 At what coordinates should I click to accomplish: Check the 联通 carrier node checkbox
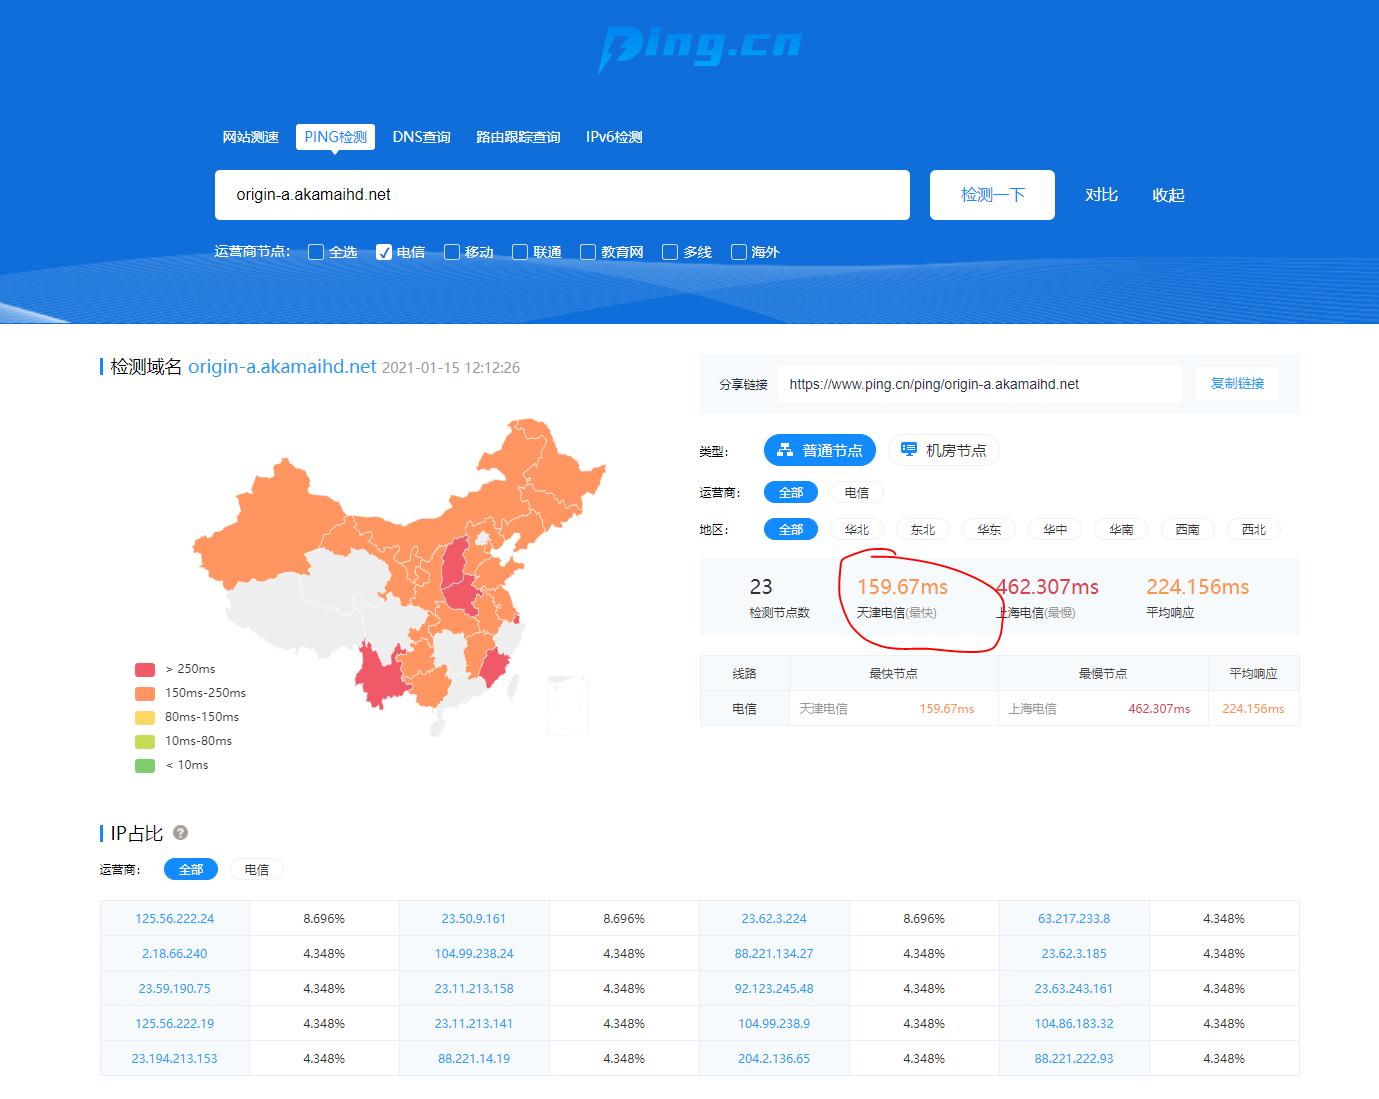coord(520,252)
